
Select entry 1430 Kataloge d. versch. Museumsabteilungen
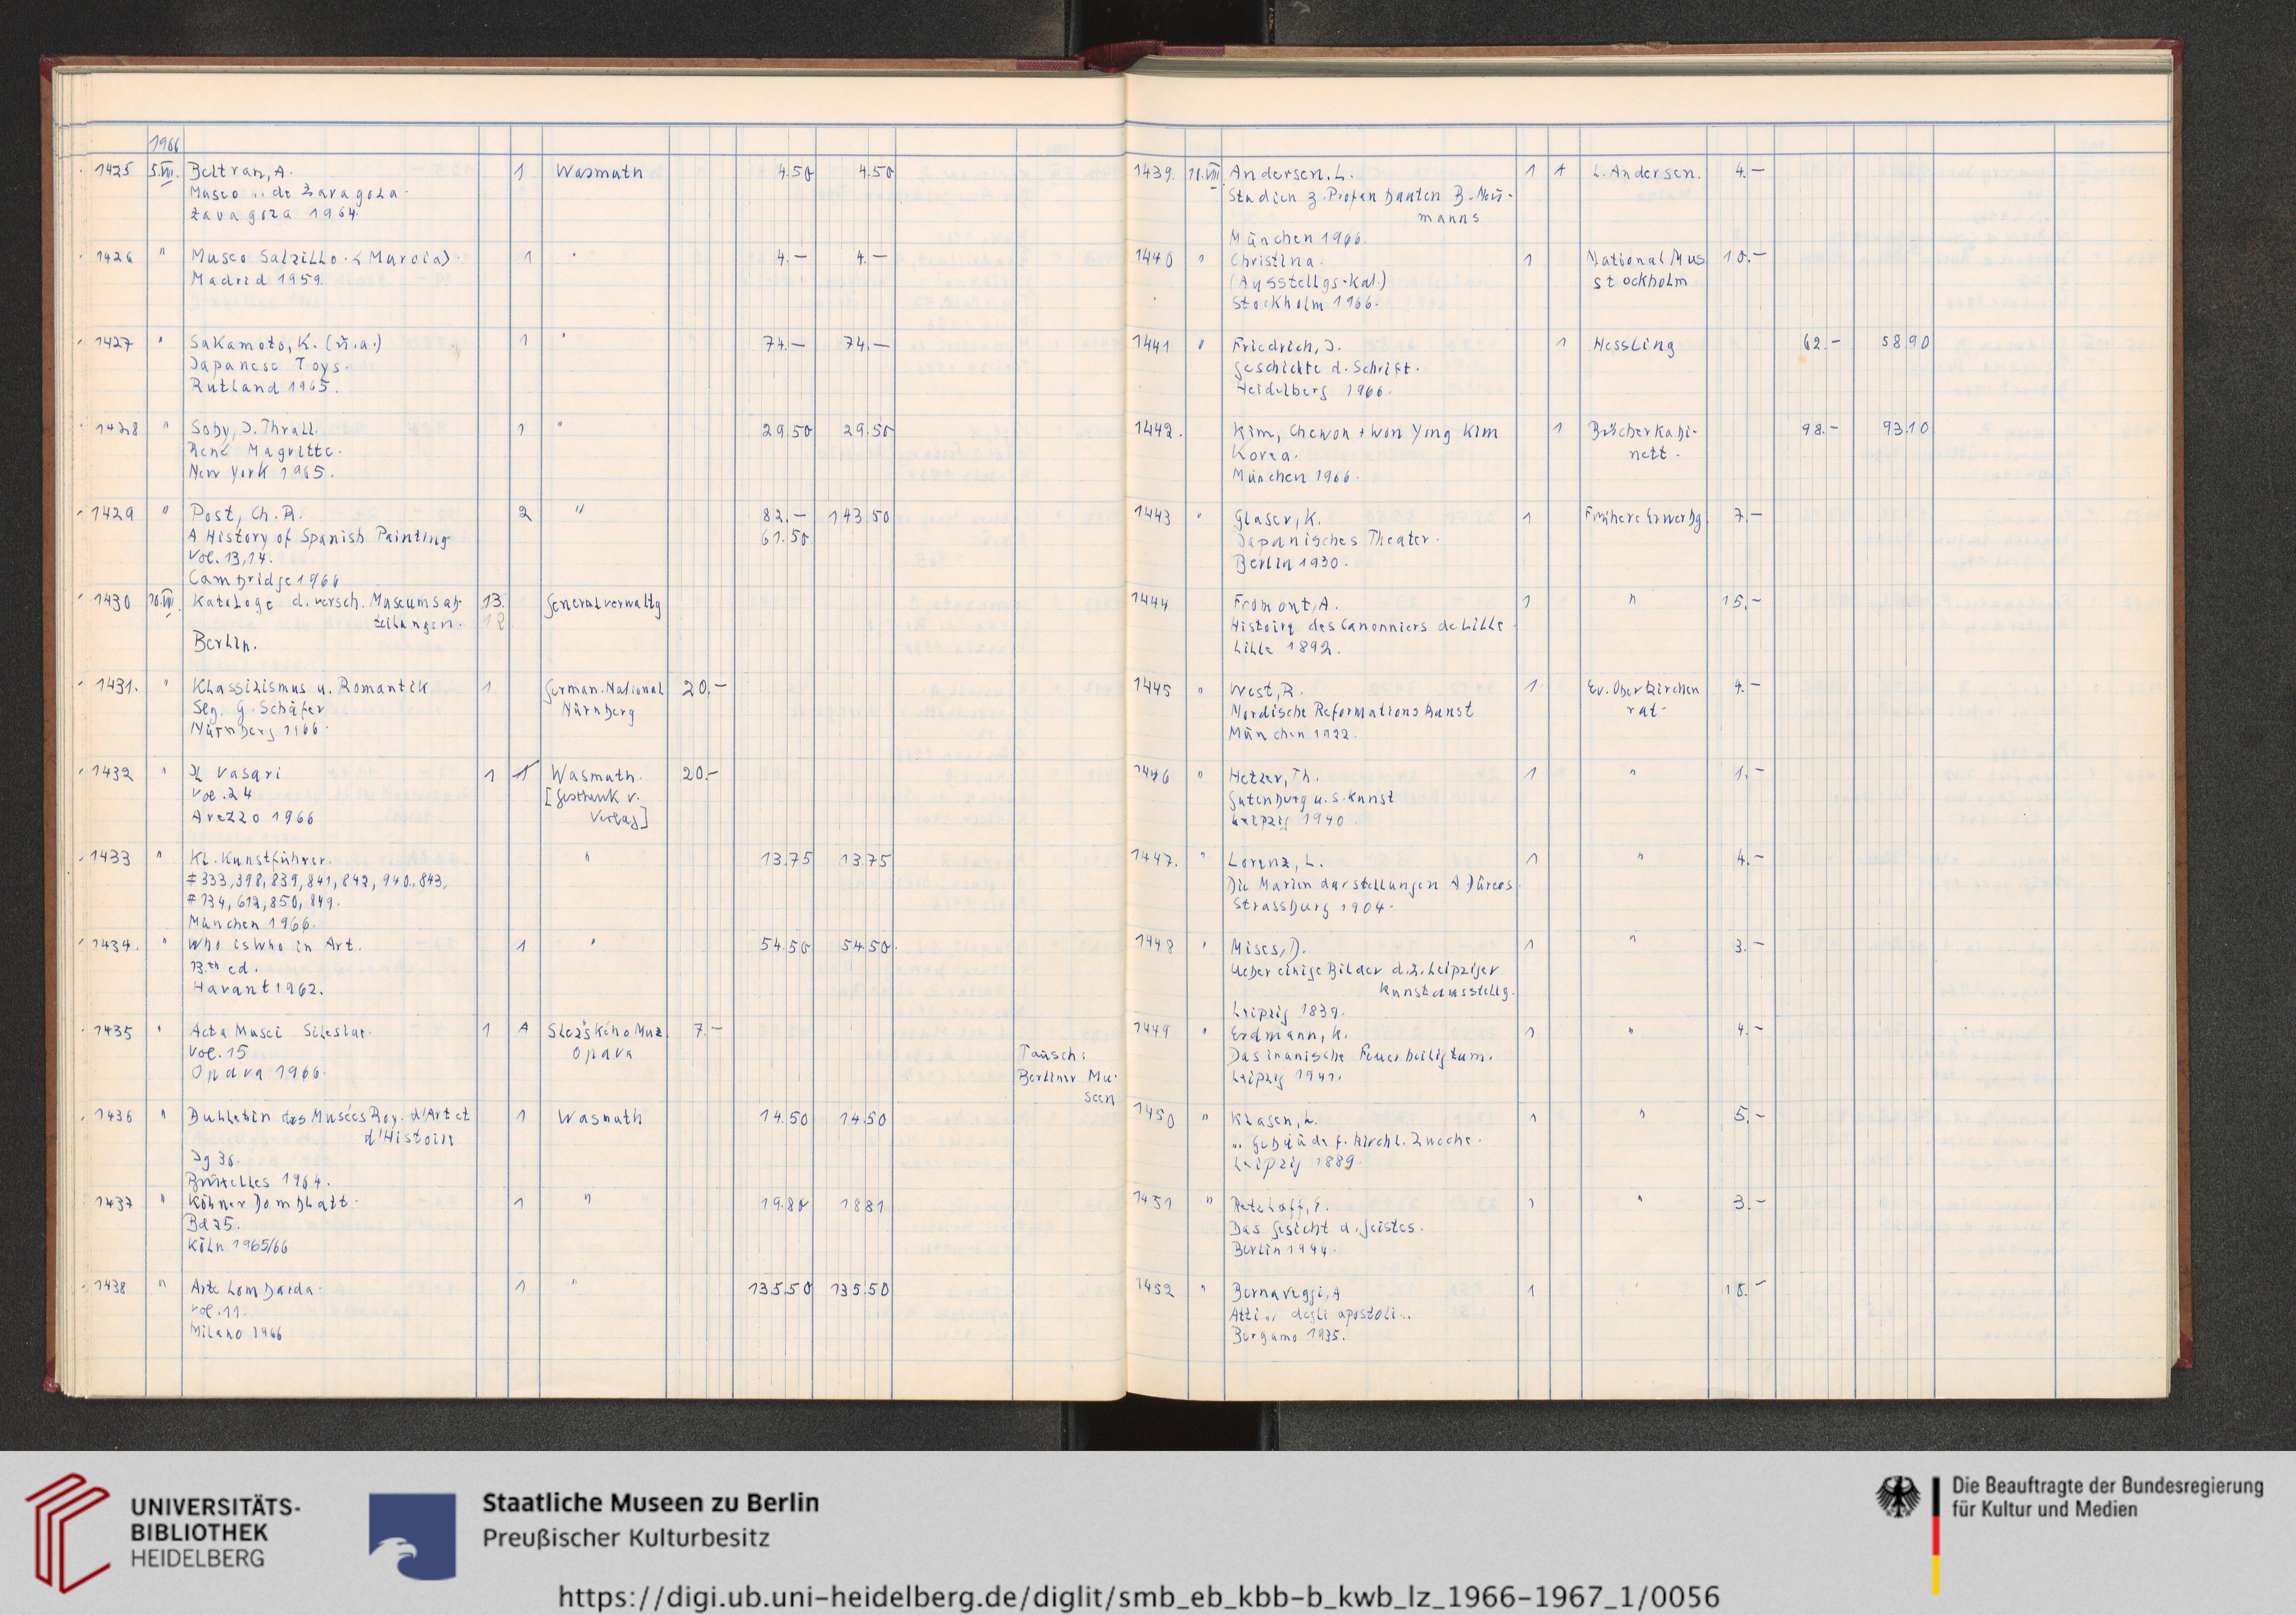click(x=327, y=612)
